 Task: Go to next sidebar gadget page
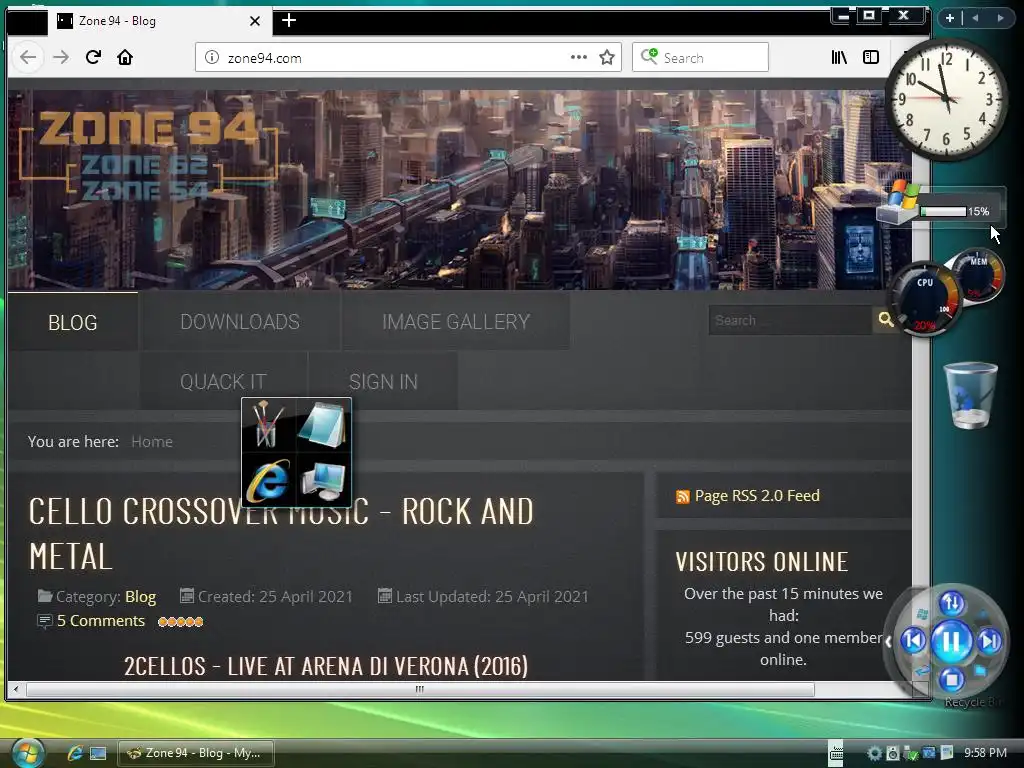(1000, 18)
